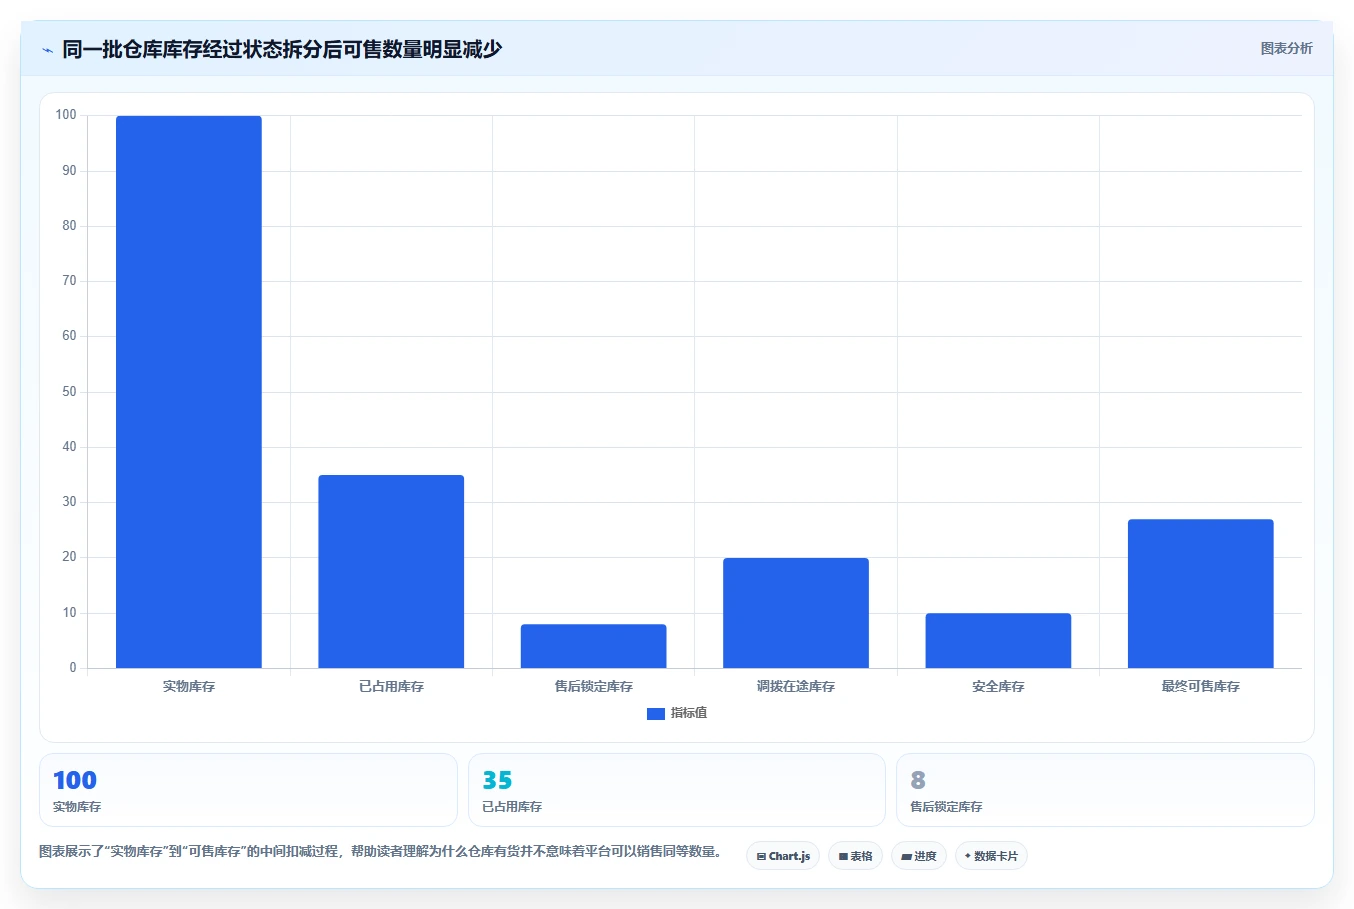Click the 调拨在途库存 bar
The image size is (1354, 909).
click(x=796, y=613)
